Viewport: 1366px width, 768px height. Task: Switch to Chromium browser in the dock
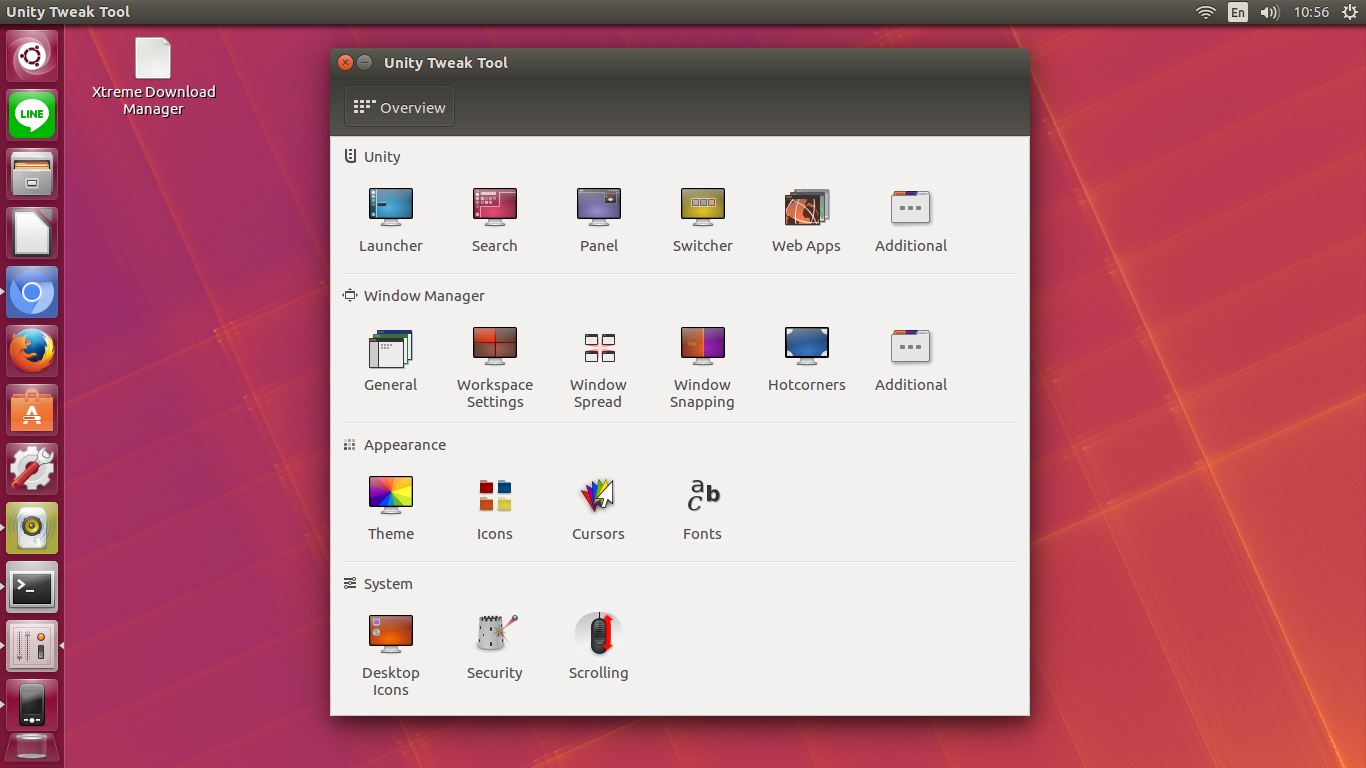[x=32, y=292]
